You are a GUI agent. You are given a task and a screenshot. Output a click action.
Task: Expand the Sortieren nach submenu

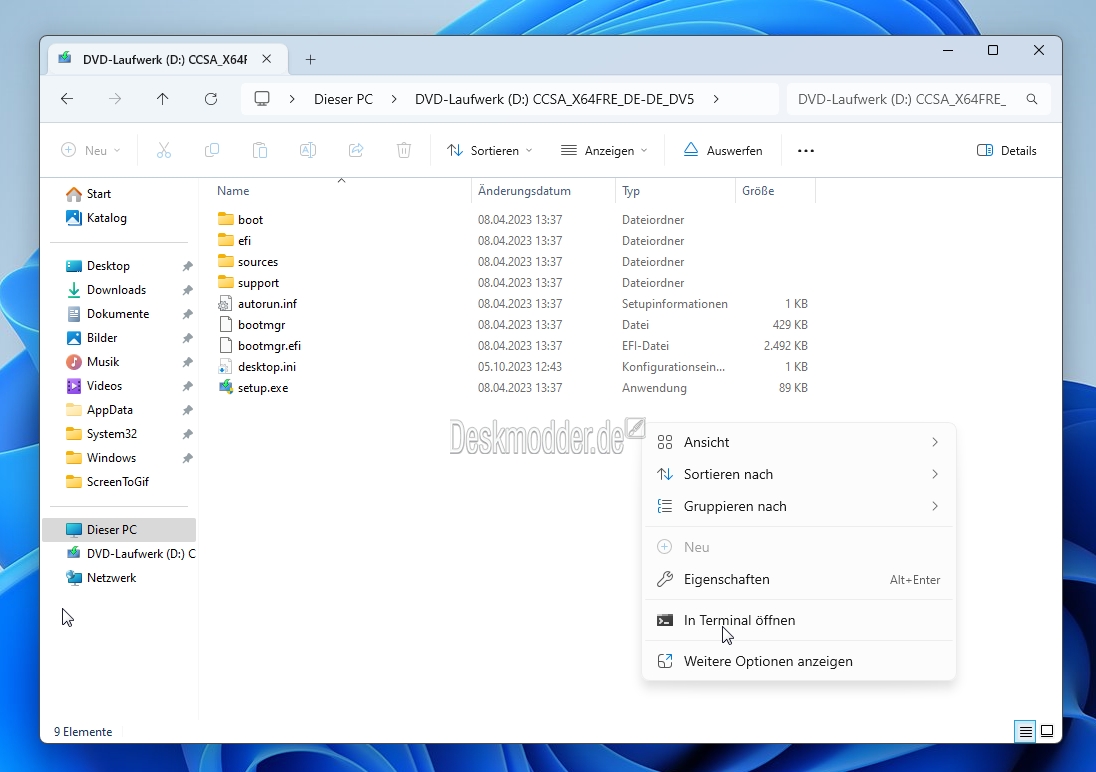pyautogui.click(x=798, y=474)
